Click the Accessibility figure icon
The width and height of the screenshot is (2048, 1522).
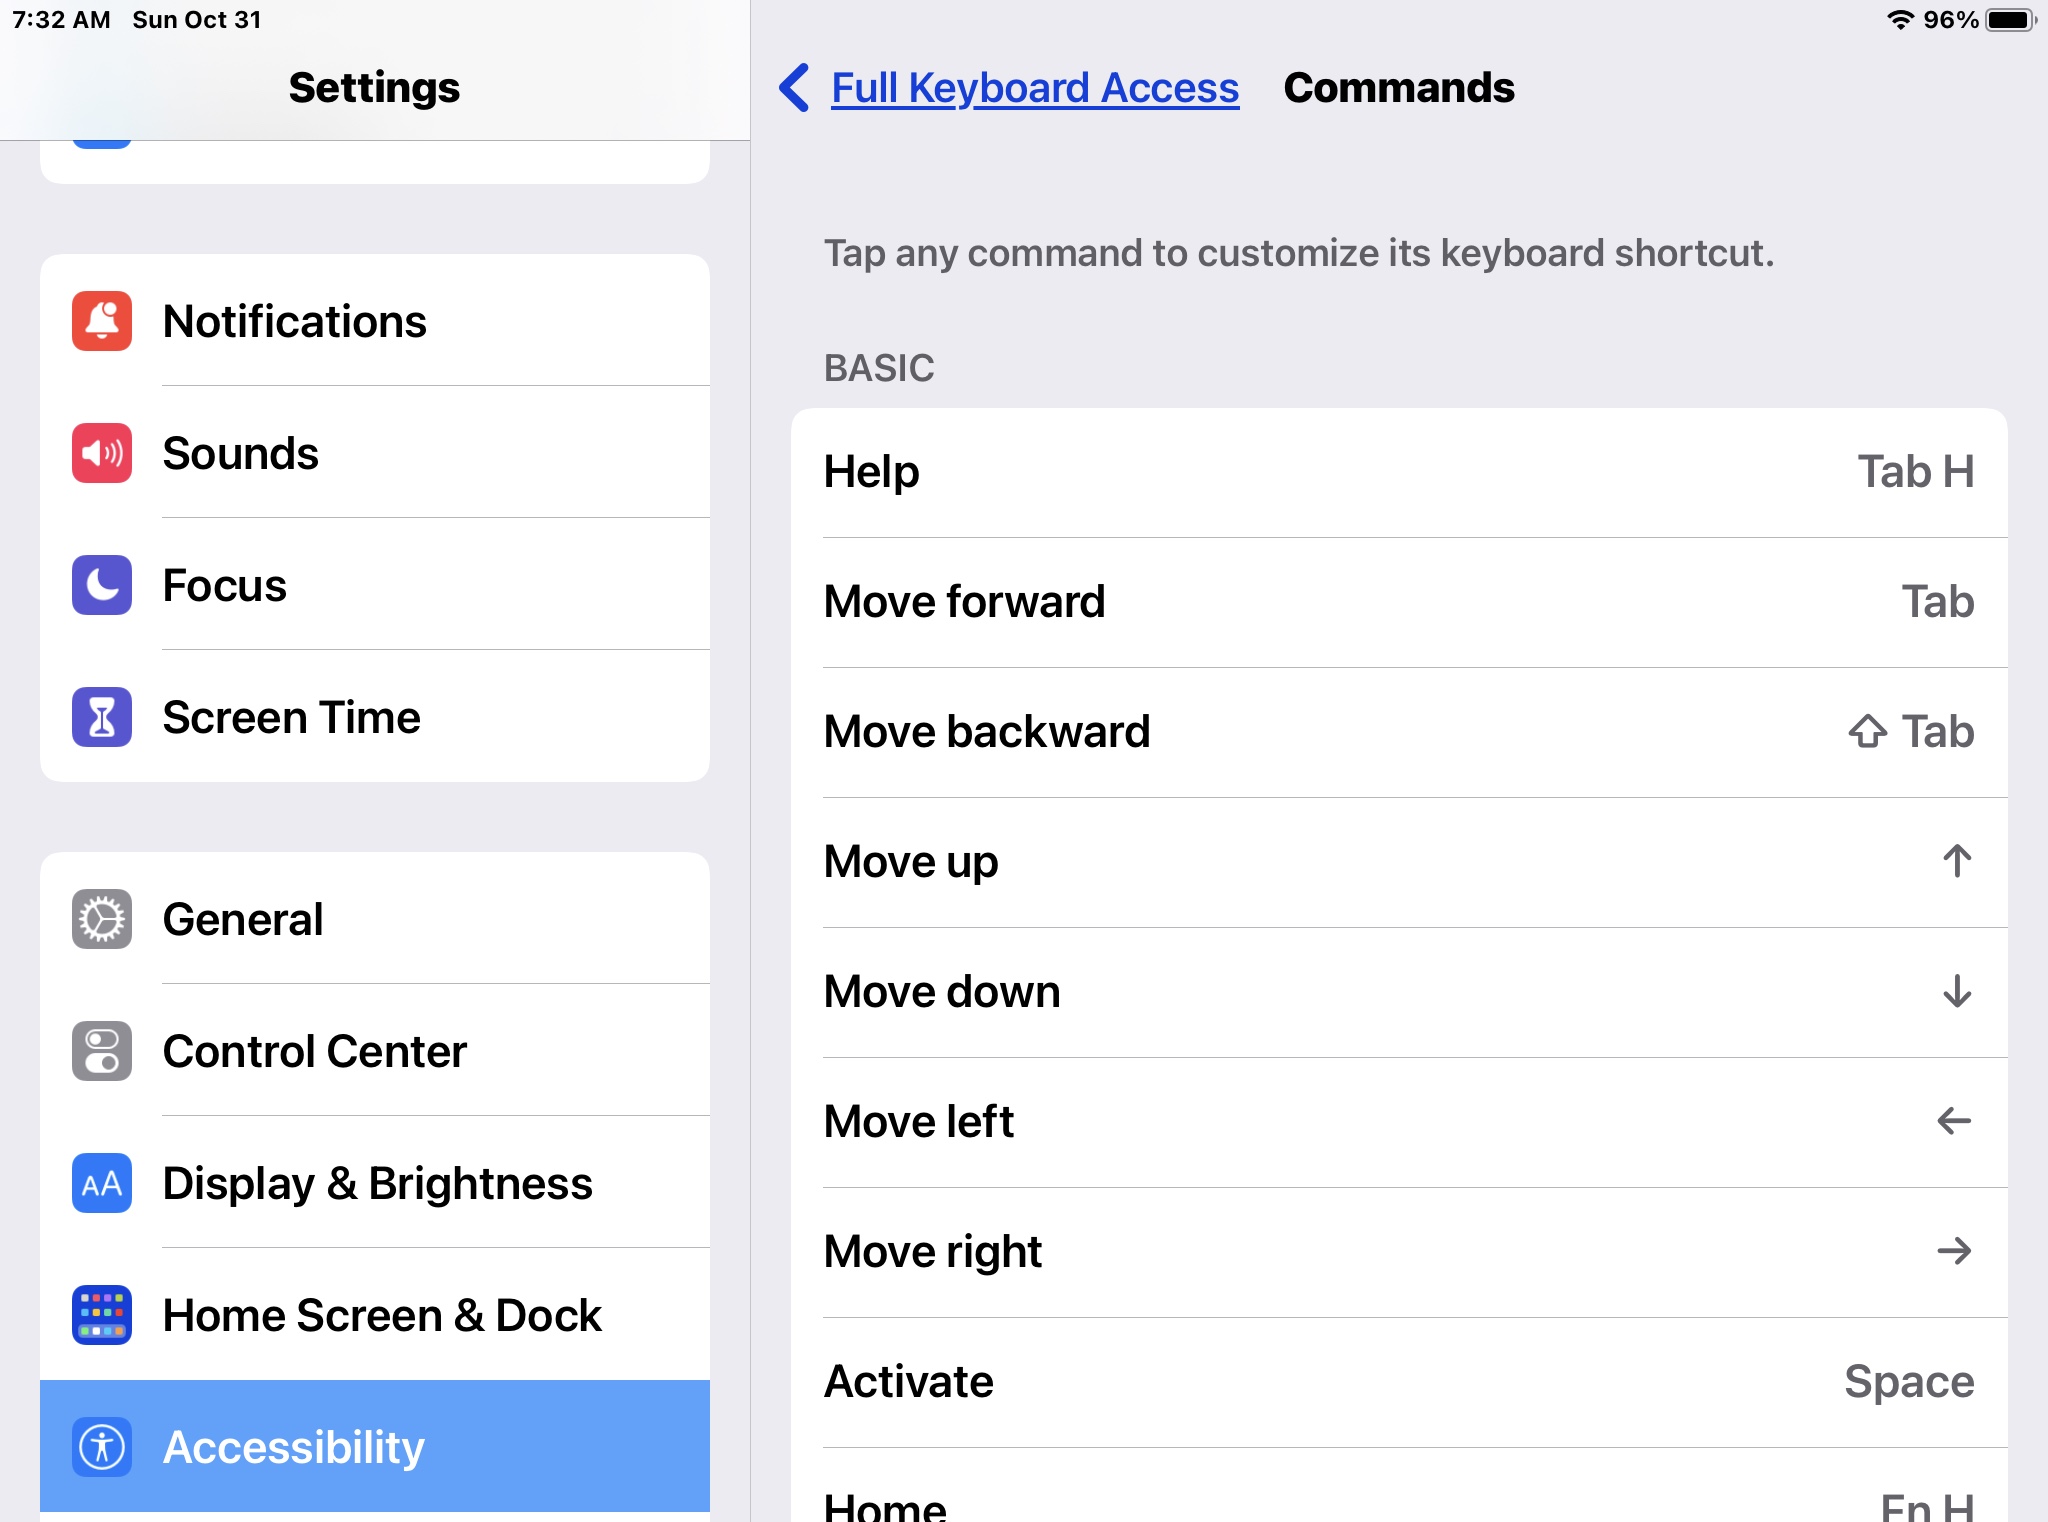(100, 1446)
